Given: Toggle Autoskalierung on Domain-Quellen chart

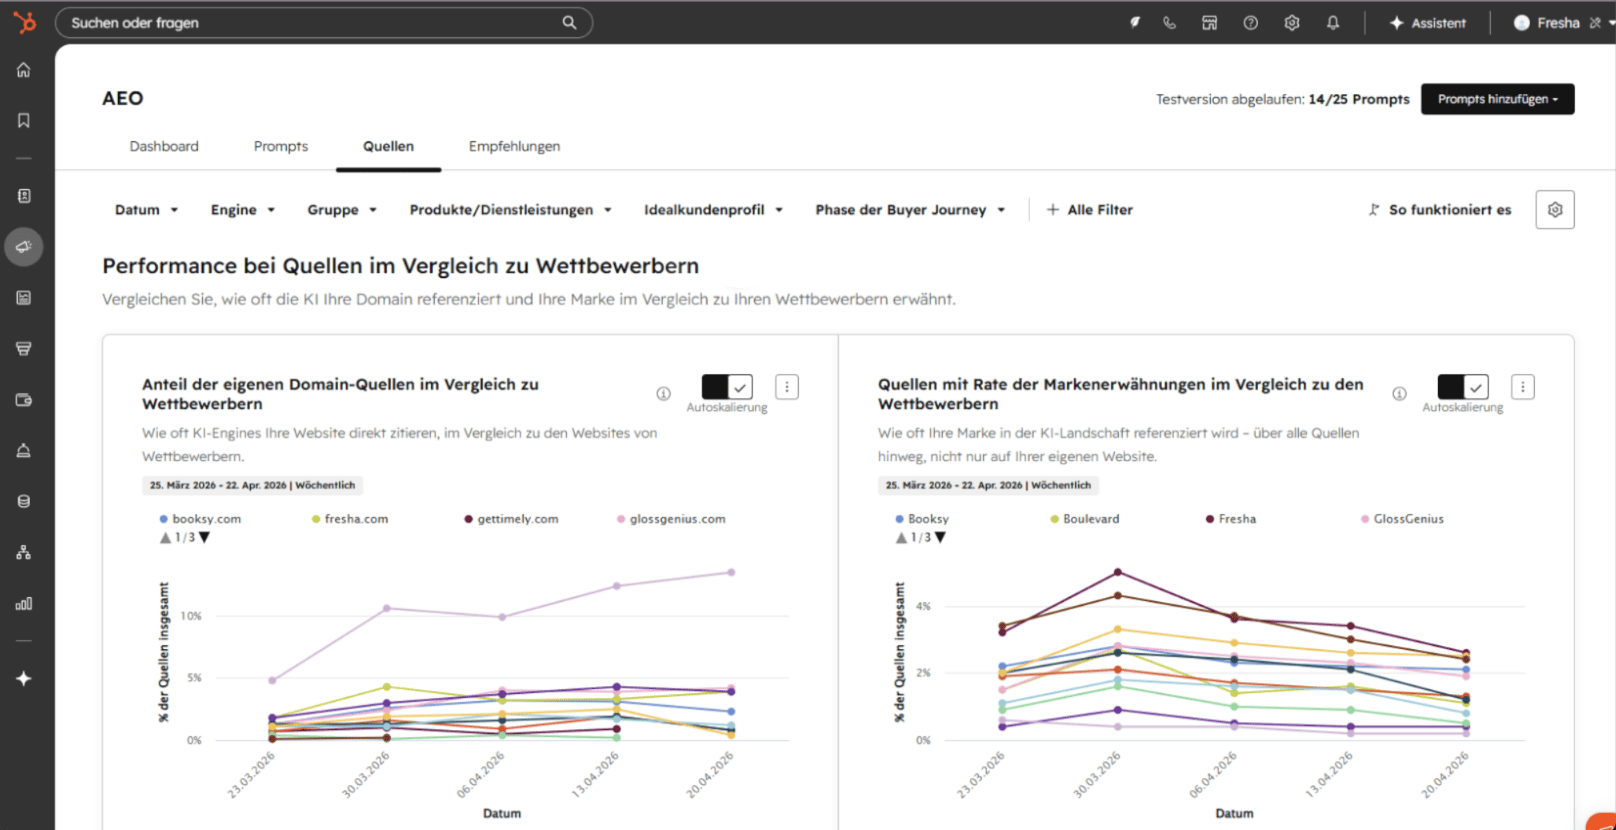Looking at the screenshot, I should click(x=727, y=387).
